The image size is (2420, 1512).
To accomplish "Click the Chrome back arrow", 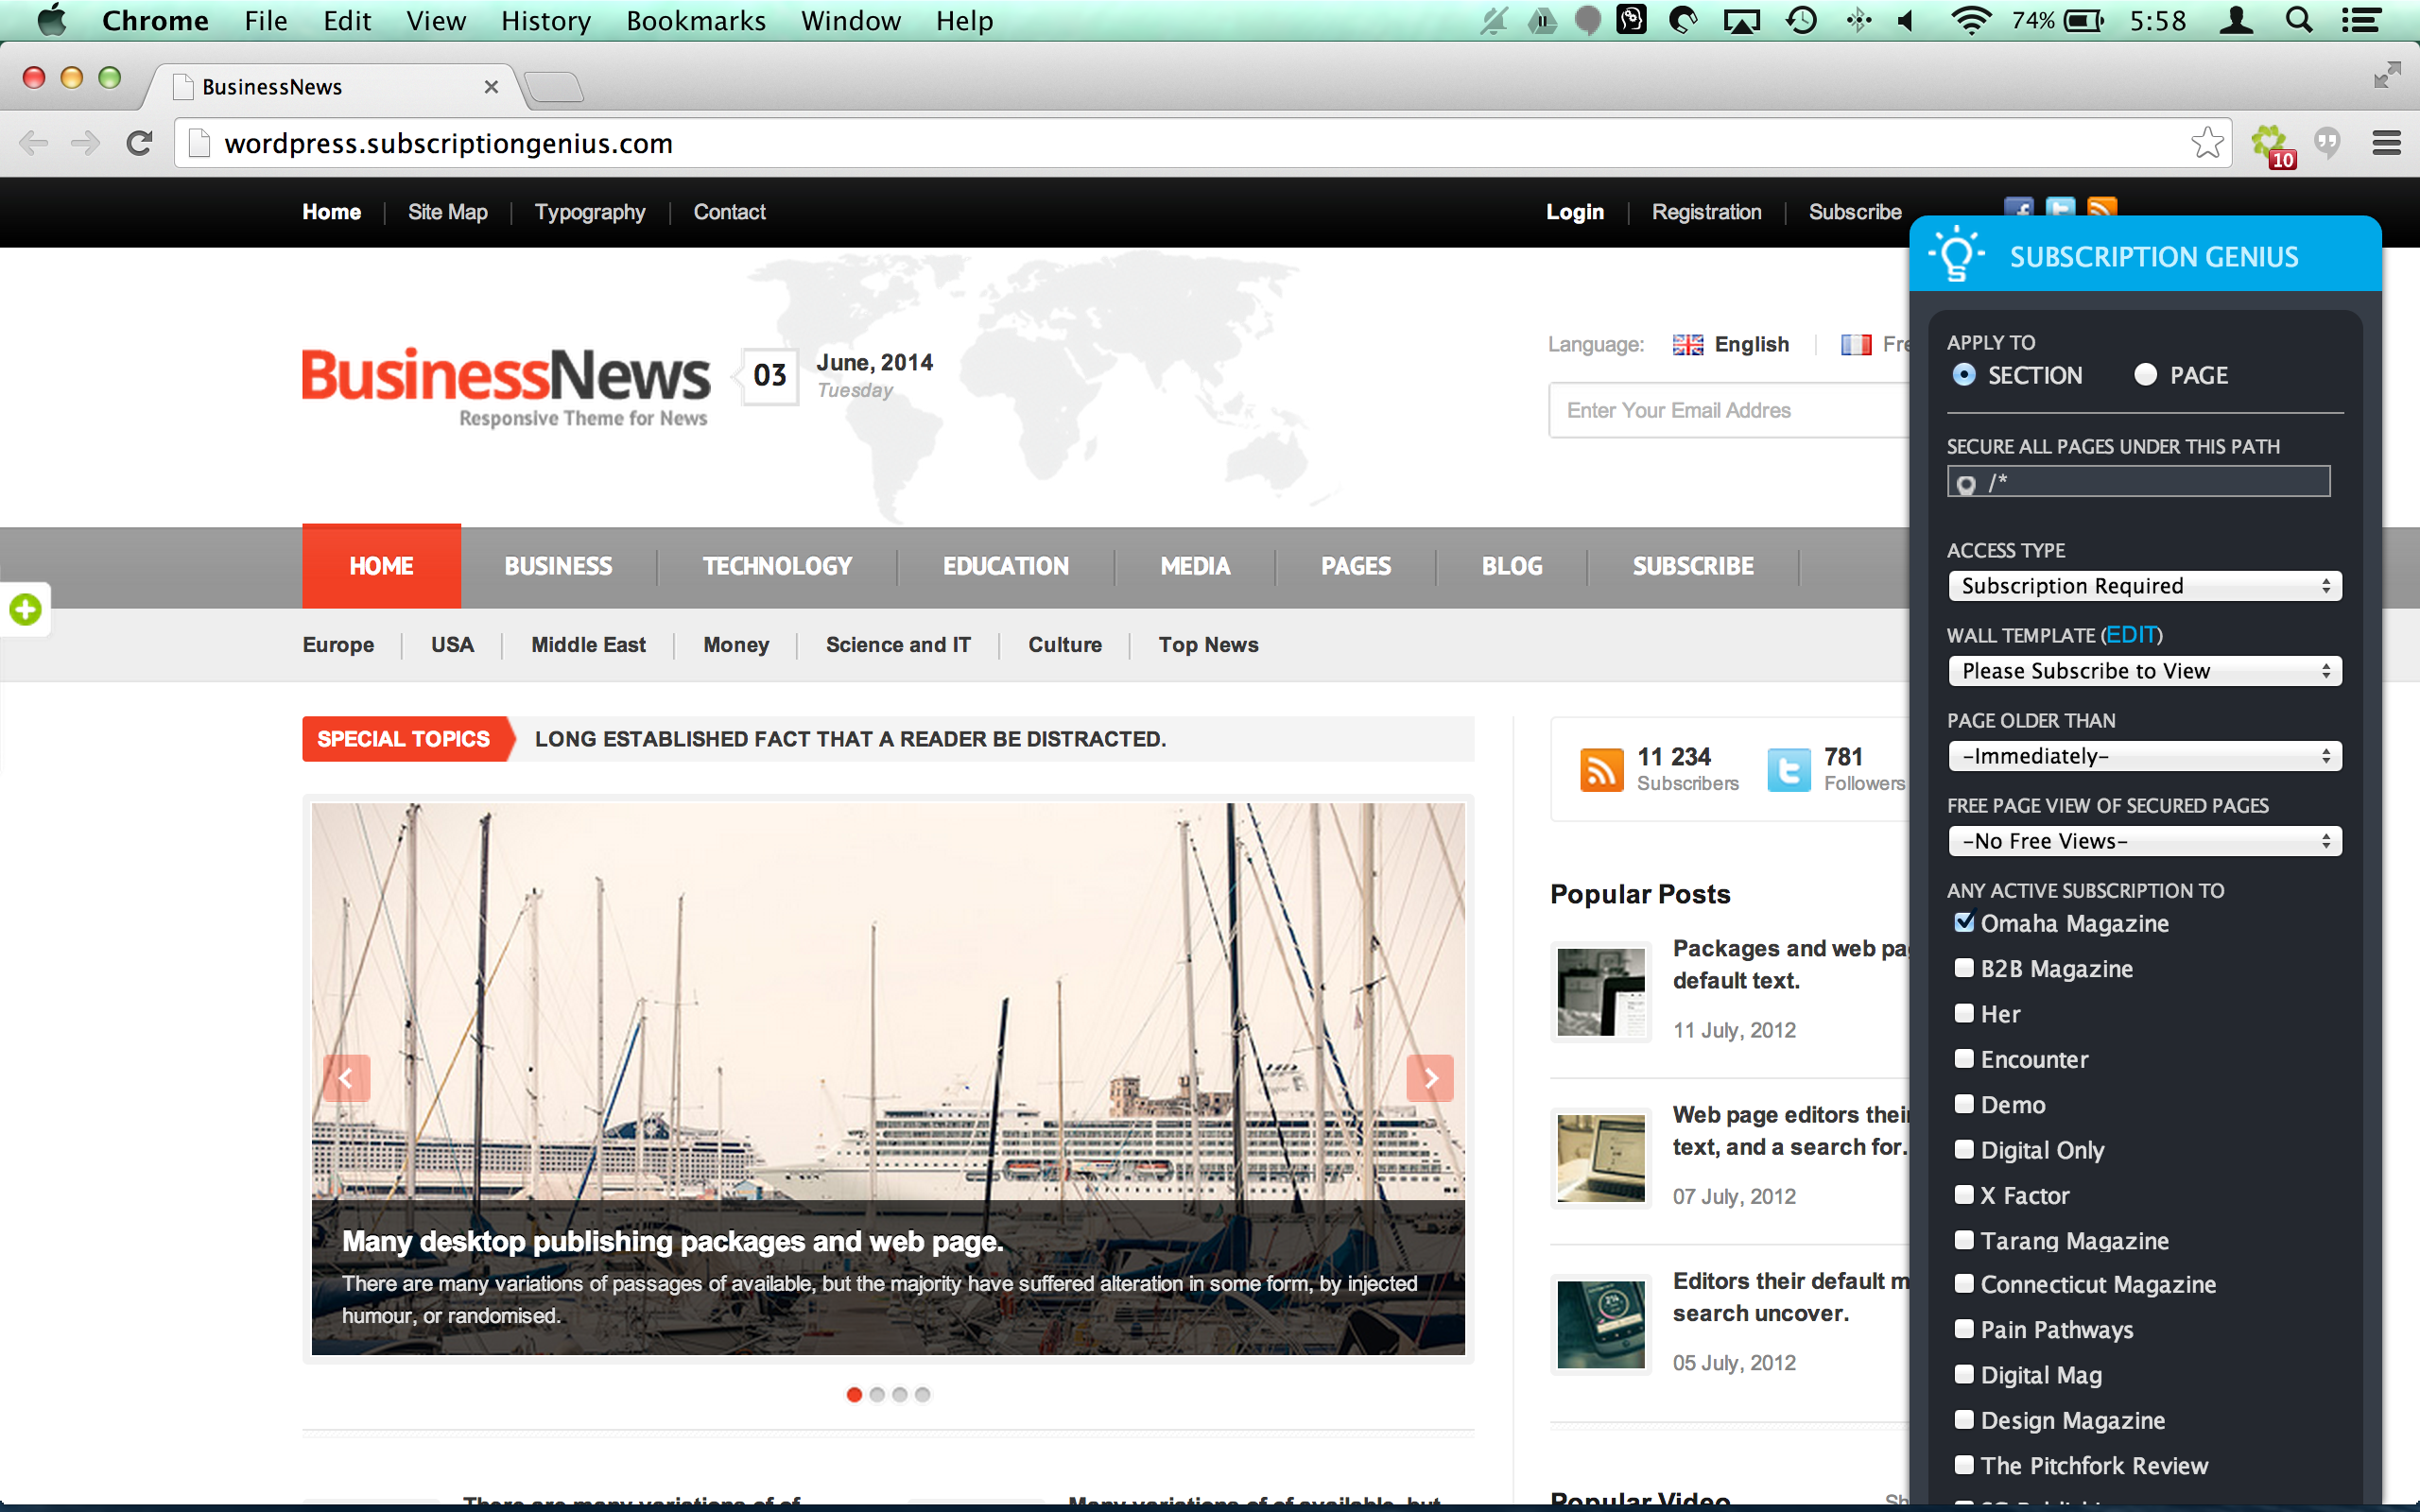I will click(x=34, y=143).
